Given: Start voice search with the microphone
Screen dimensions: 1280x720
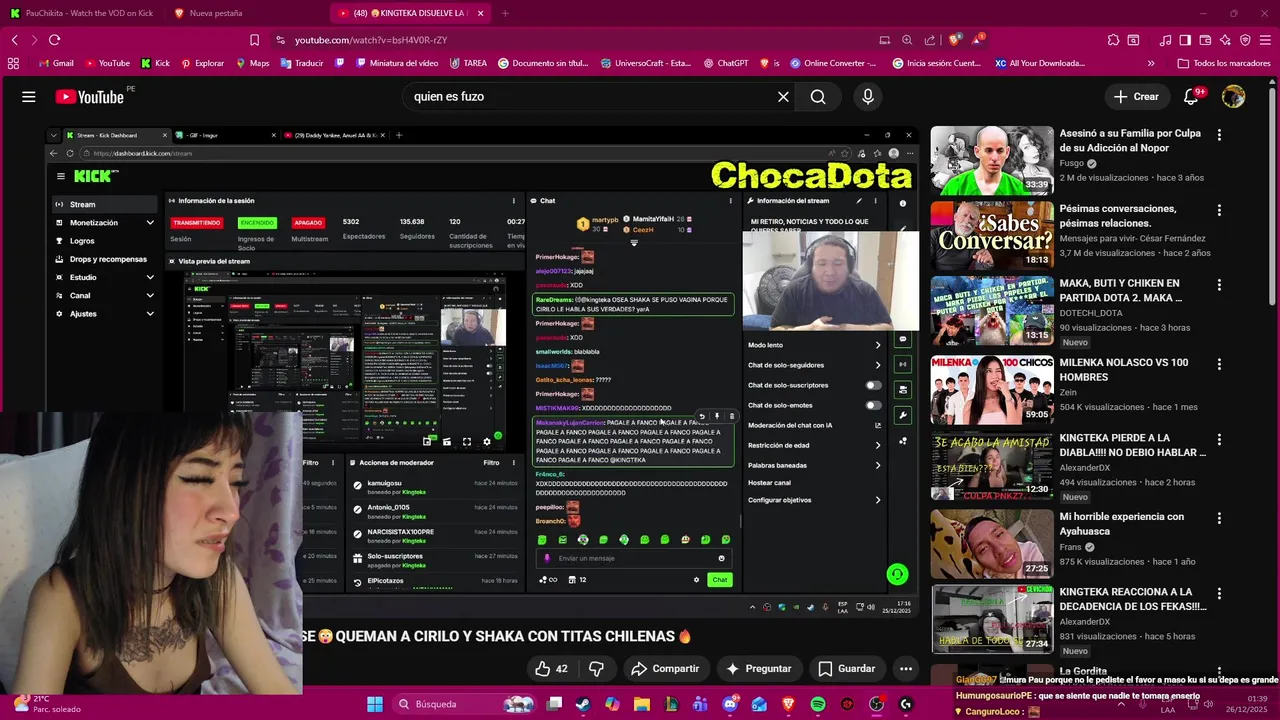Looking at the screenshot, I should pos(868,97).
